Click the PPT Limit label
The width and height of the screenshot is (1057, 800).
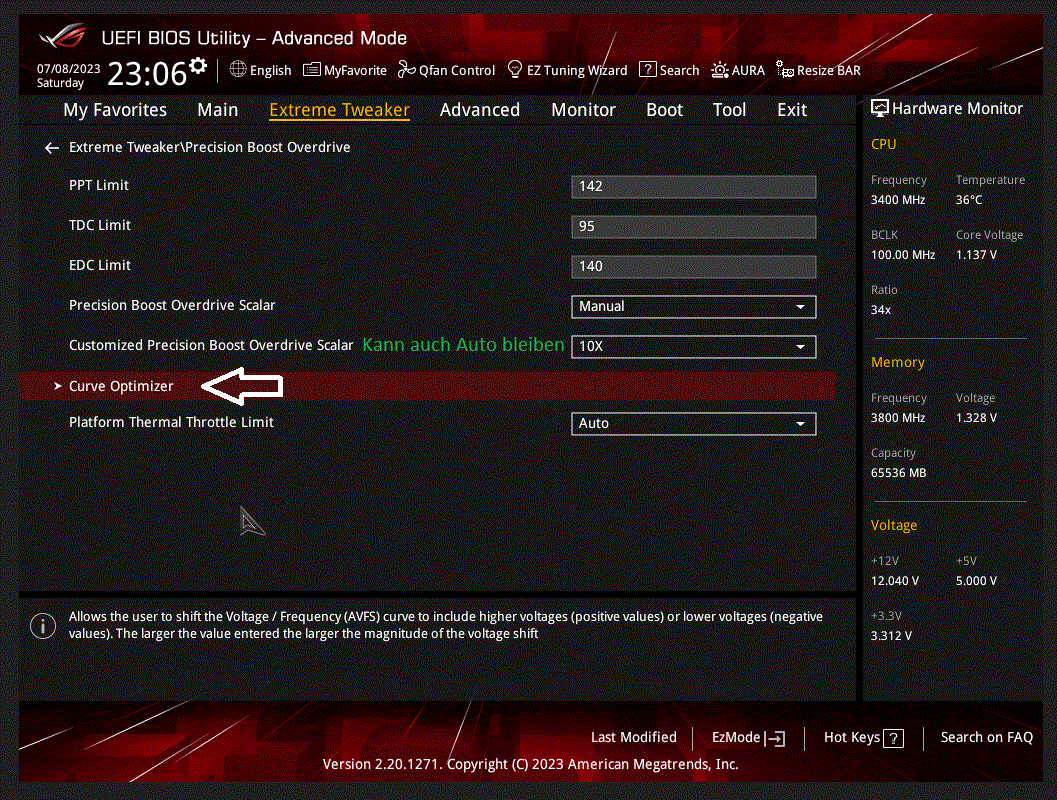click(x=98, y=185)
